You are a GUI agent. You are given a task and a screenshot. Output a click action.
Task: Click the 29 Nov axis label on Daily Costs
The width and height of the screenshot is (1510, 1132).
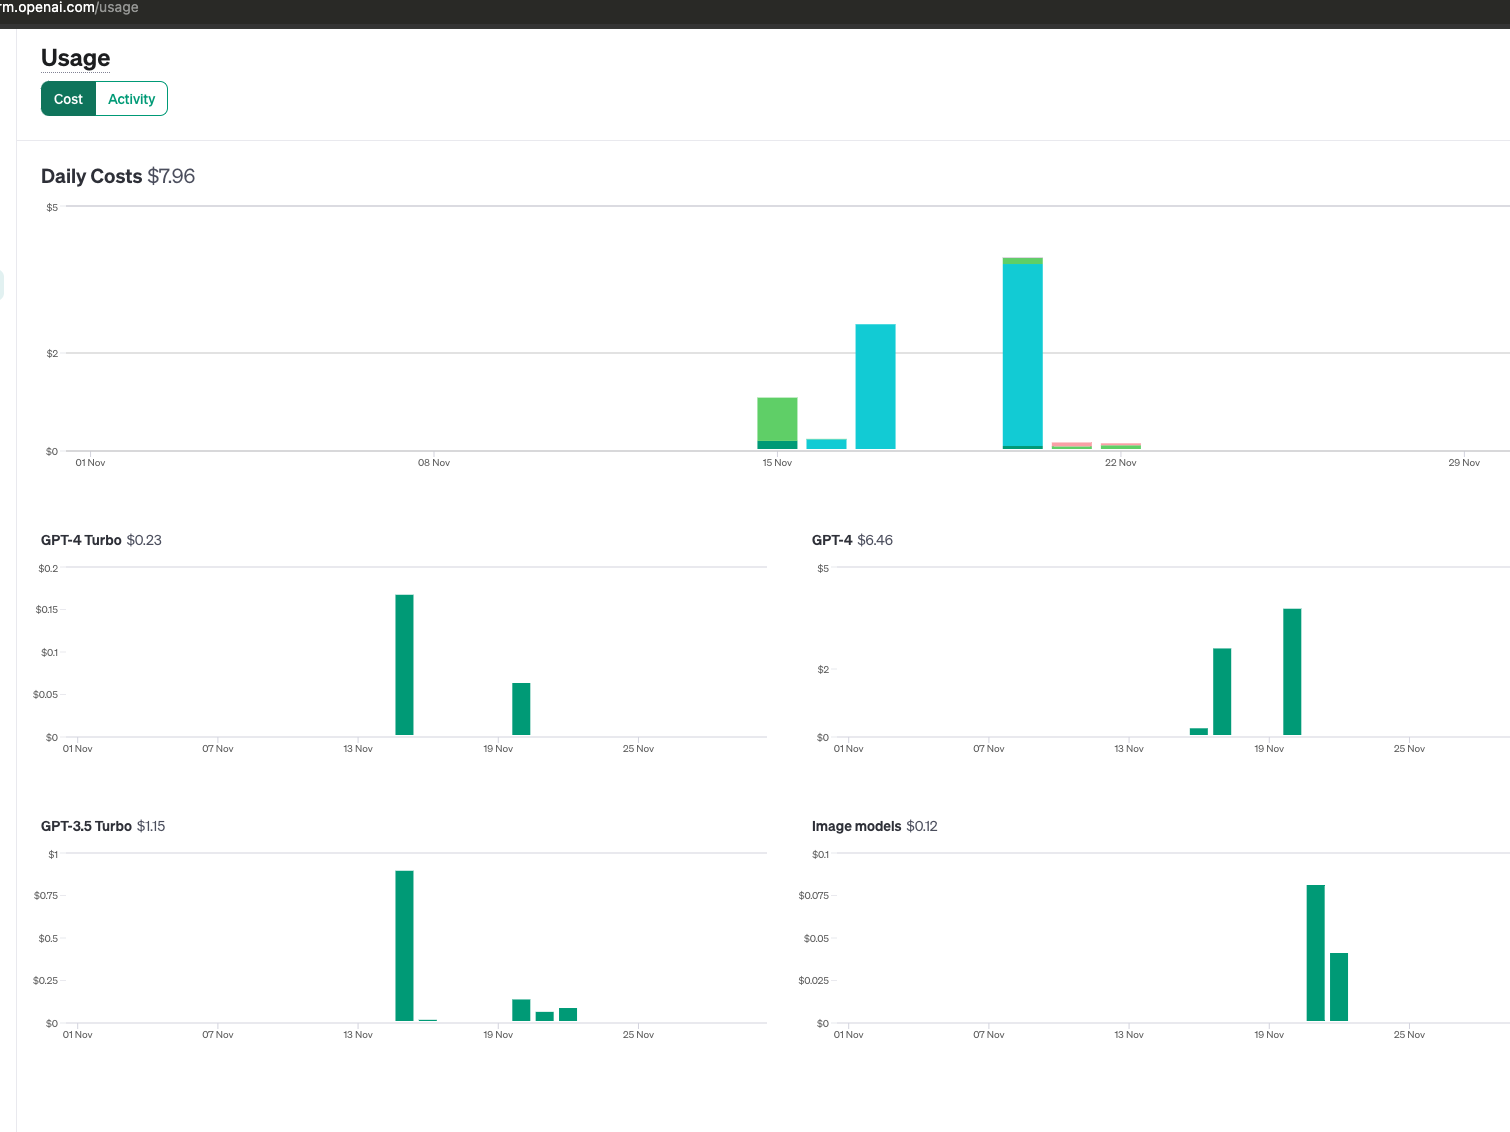1464,462
